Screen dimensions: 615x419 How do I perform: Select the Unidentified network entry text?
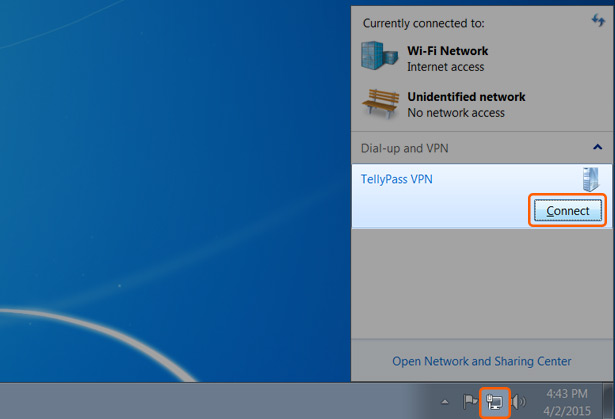click(466, 97)
